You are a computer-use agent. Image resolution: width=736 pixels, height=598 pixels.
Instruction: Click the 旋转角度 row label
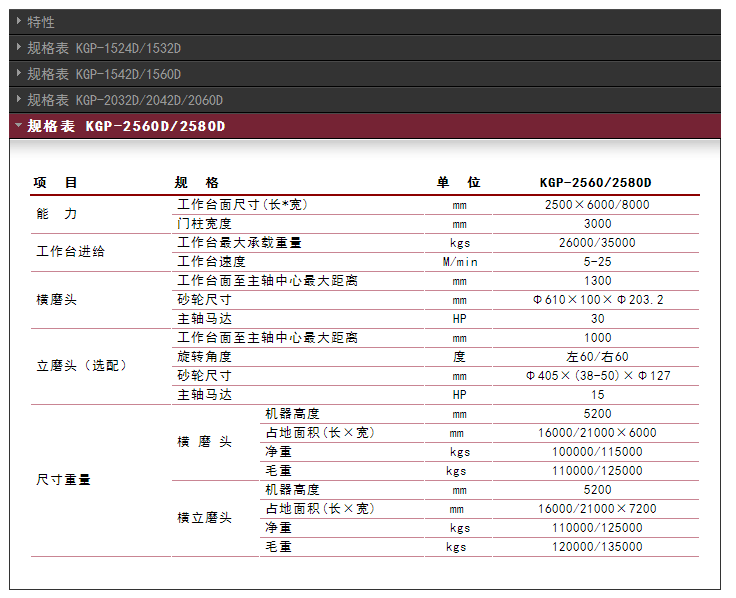(x=204, y=357)
